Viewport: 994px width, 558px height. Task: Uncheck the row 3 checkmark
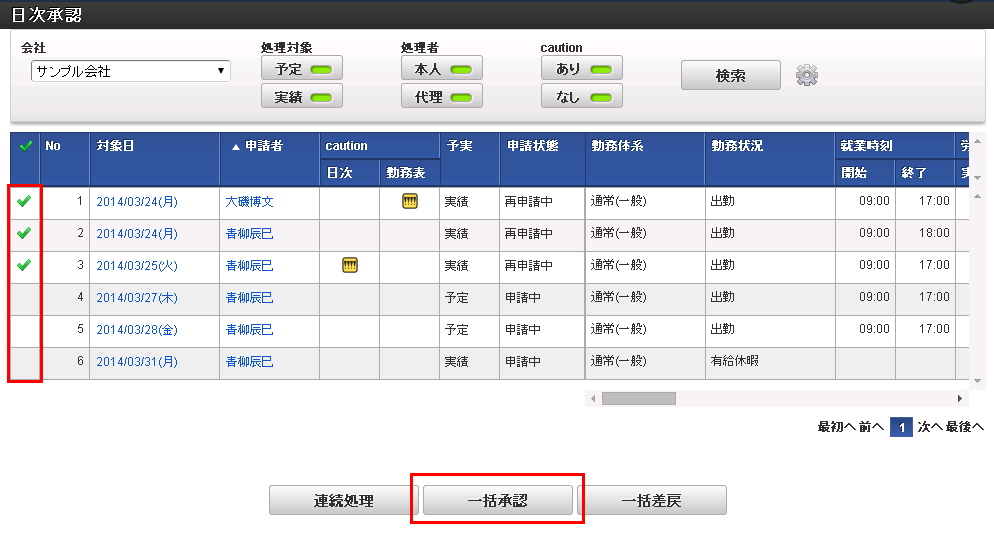click(24, 265)
